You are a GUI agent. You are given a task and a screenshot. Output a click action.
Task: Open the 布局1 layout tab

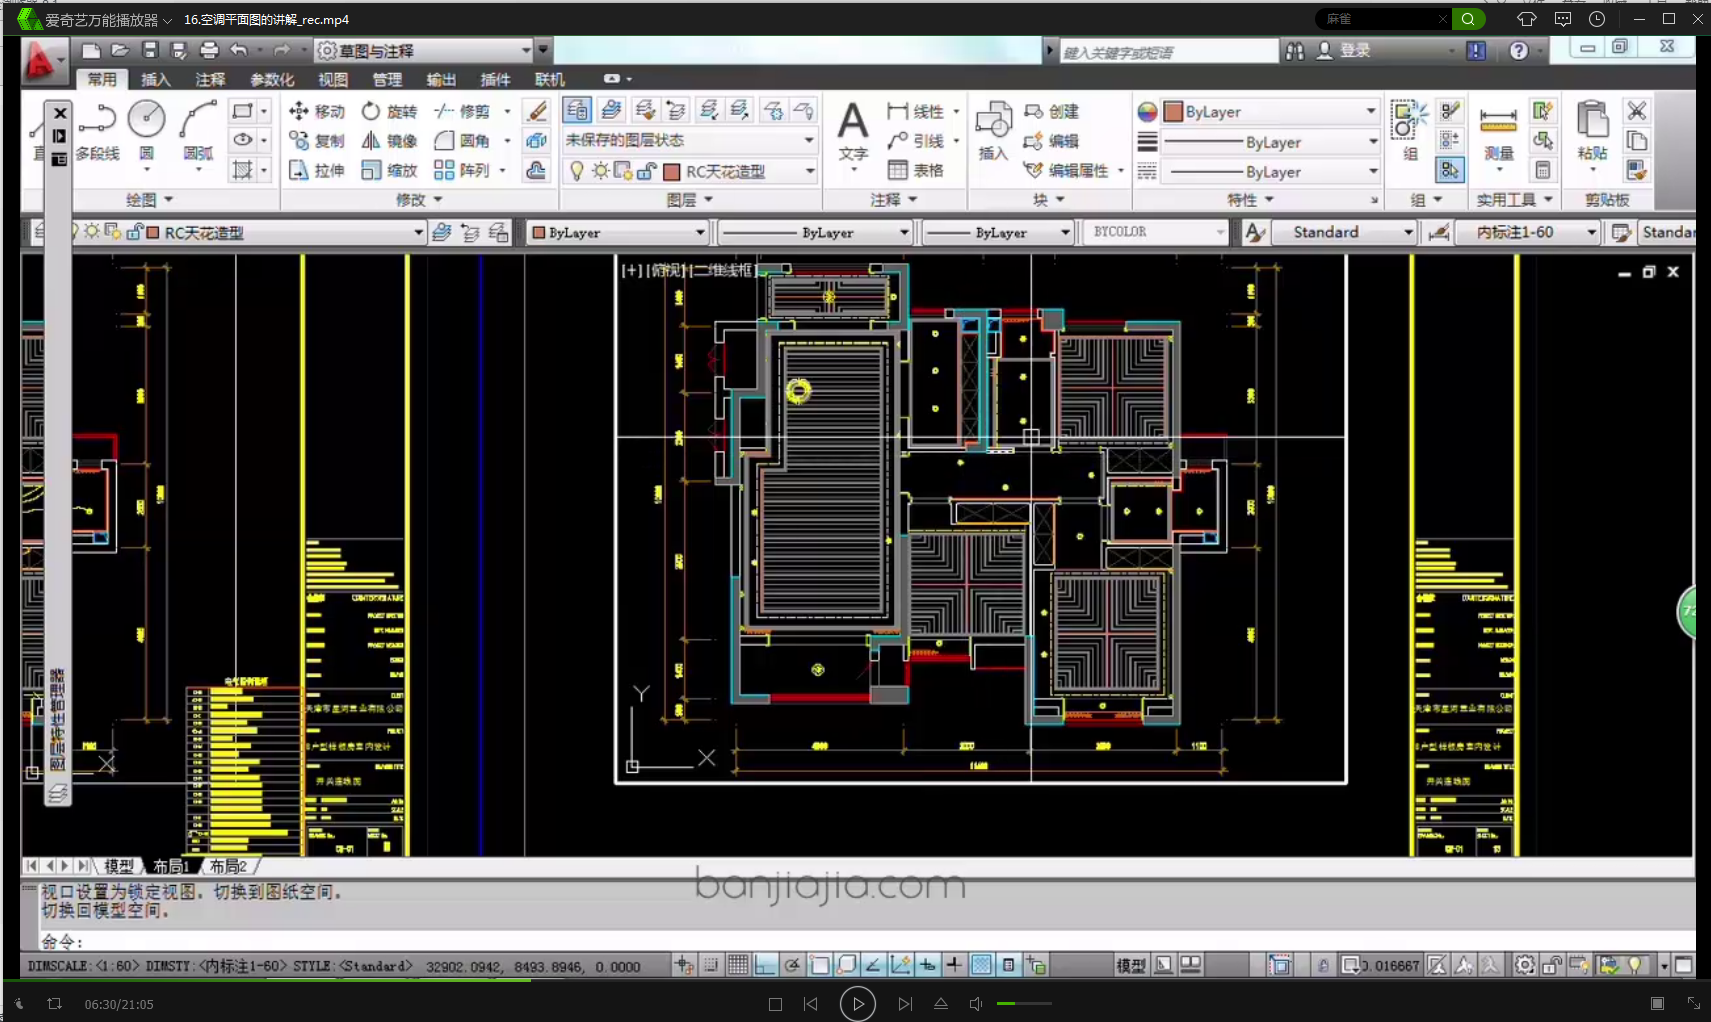coord(171,866)
